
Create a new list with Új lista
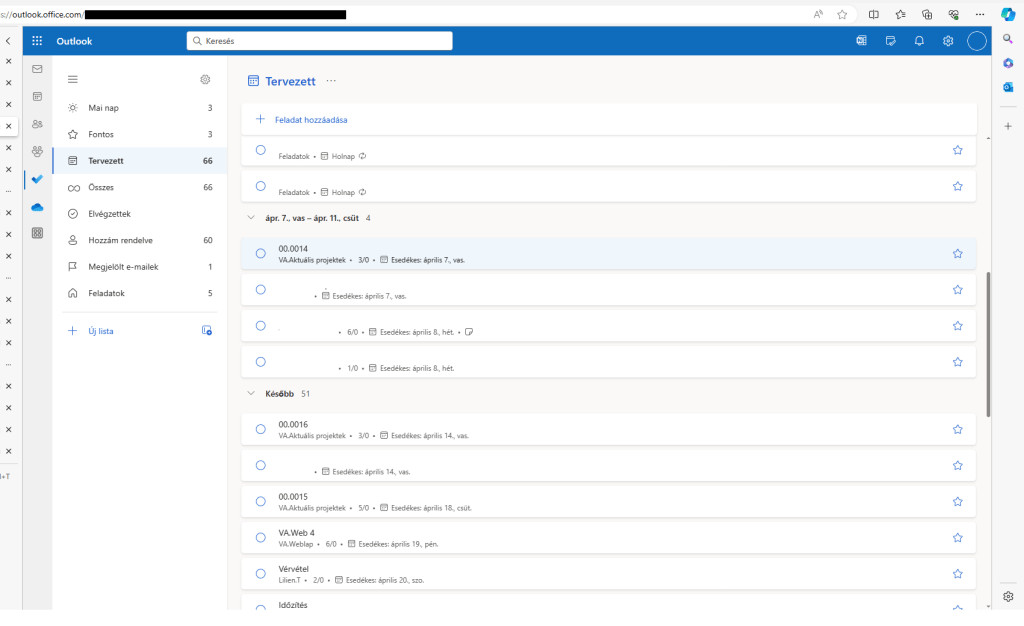click(x=100, y=331)
